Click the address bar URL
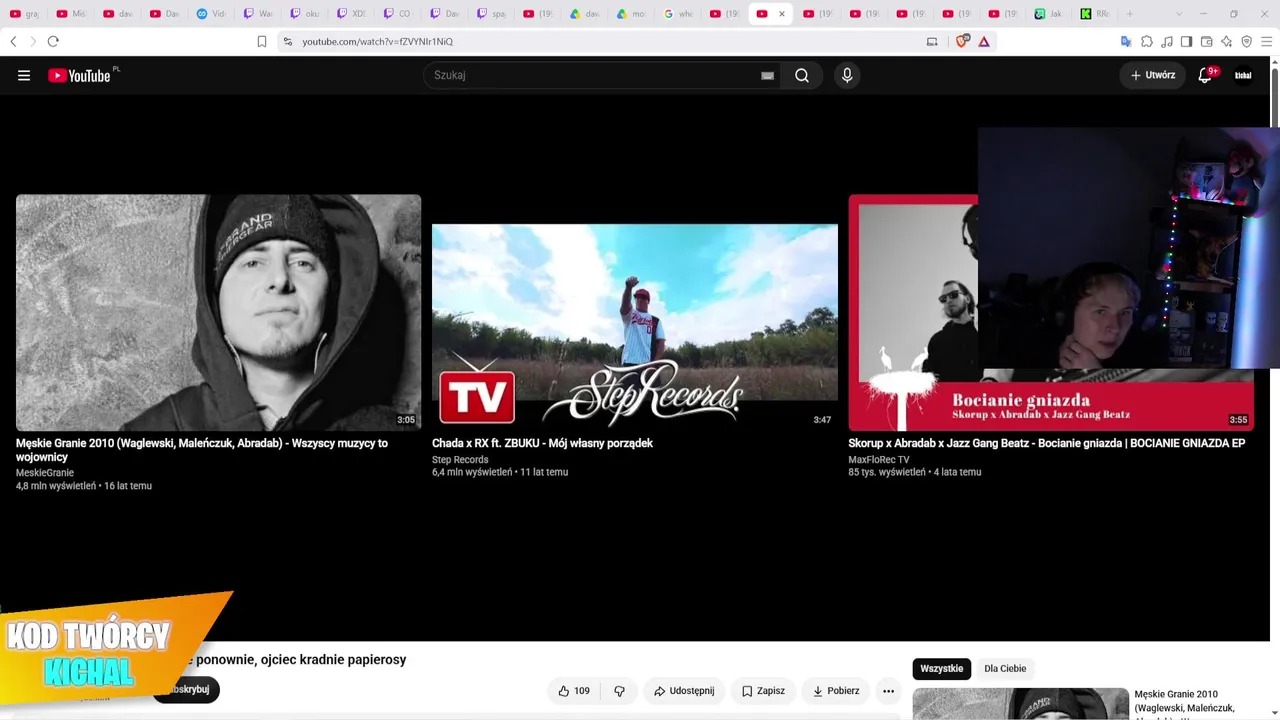Screen dimensions: 1280x720 tap(378, 41)
